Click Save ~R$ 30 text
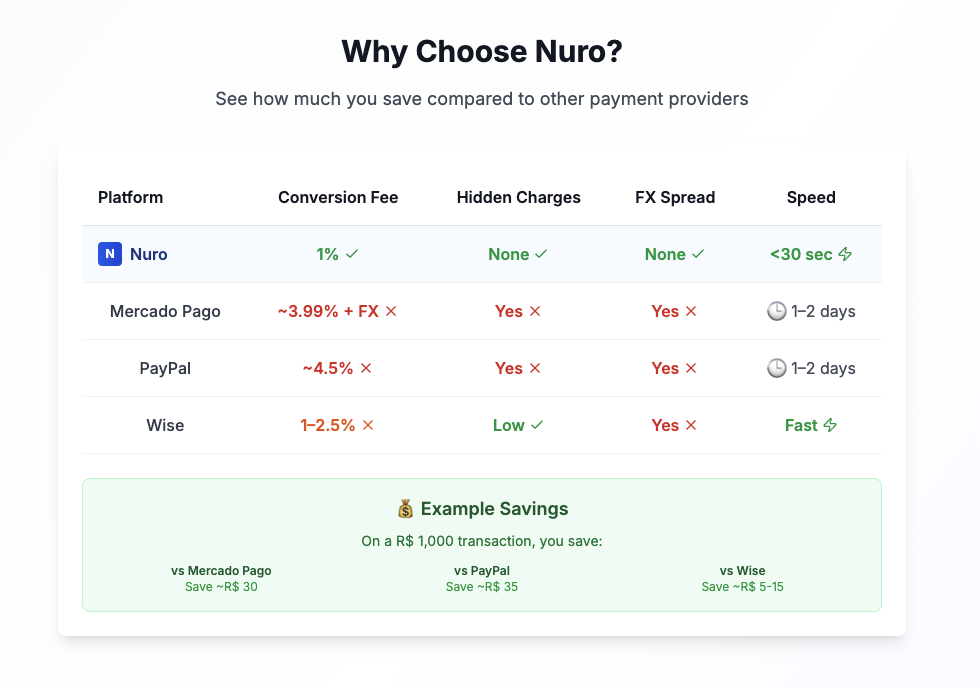The height and width of the screenshot is (688, 980). 221,586
